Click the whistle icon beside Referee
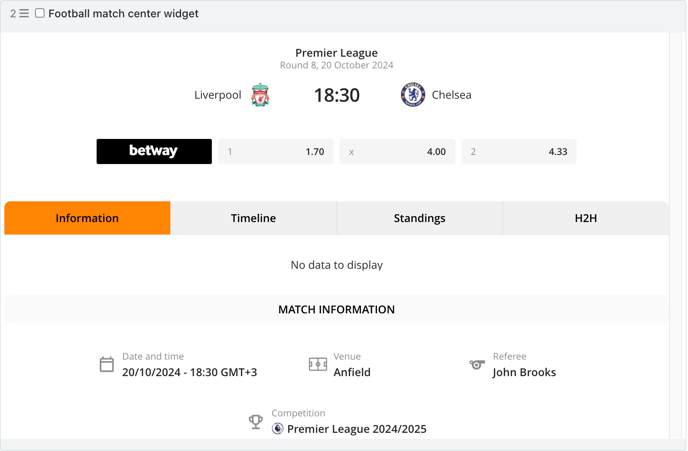Screen dimensions: 688x451 (477, 364)
